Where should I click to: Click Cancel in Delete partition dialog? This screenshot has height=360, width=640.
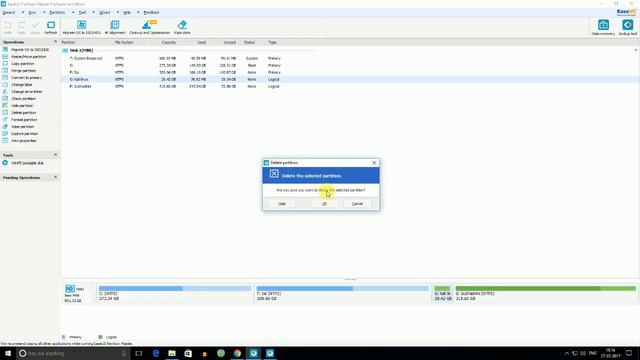(x=357, y=204)
